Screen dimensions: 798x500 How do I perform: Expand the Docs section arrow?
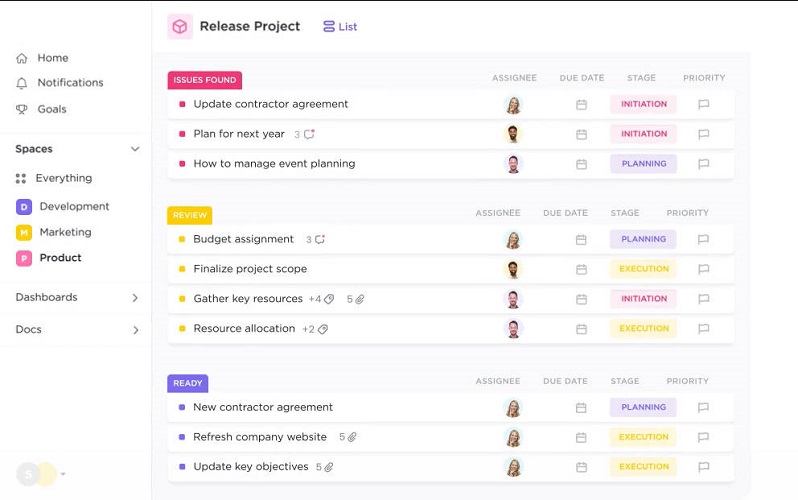[135, 330]
